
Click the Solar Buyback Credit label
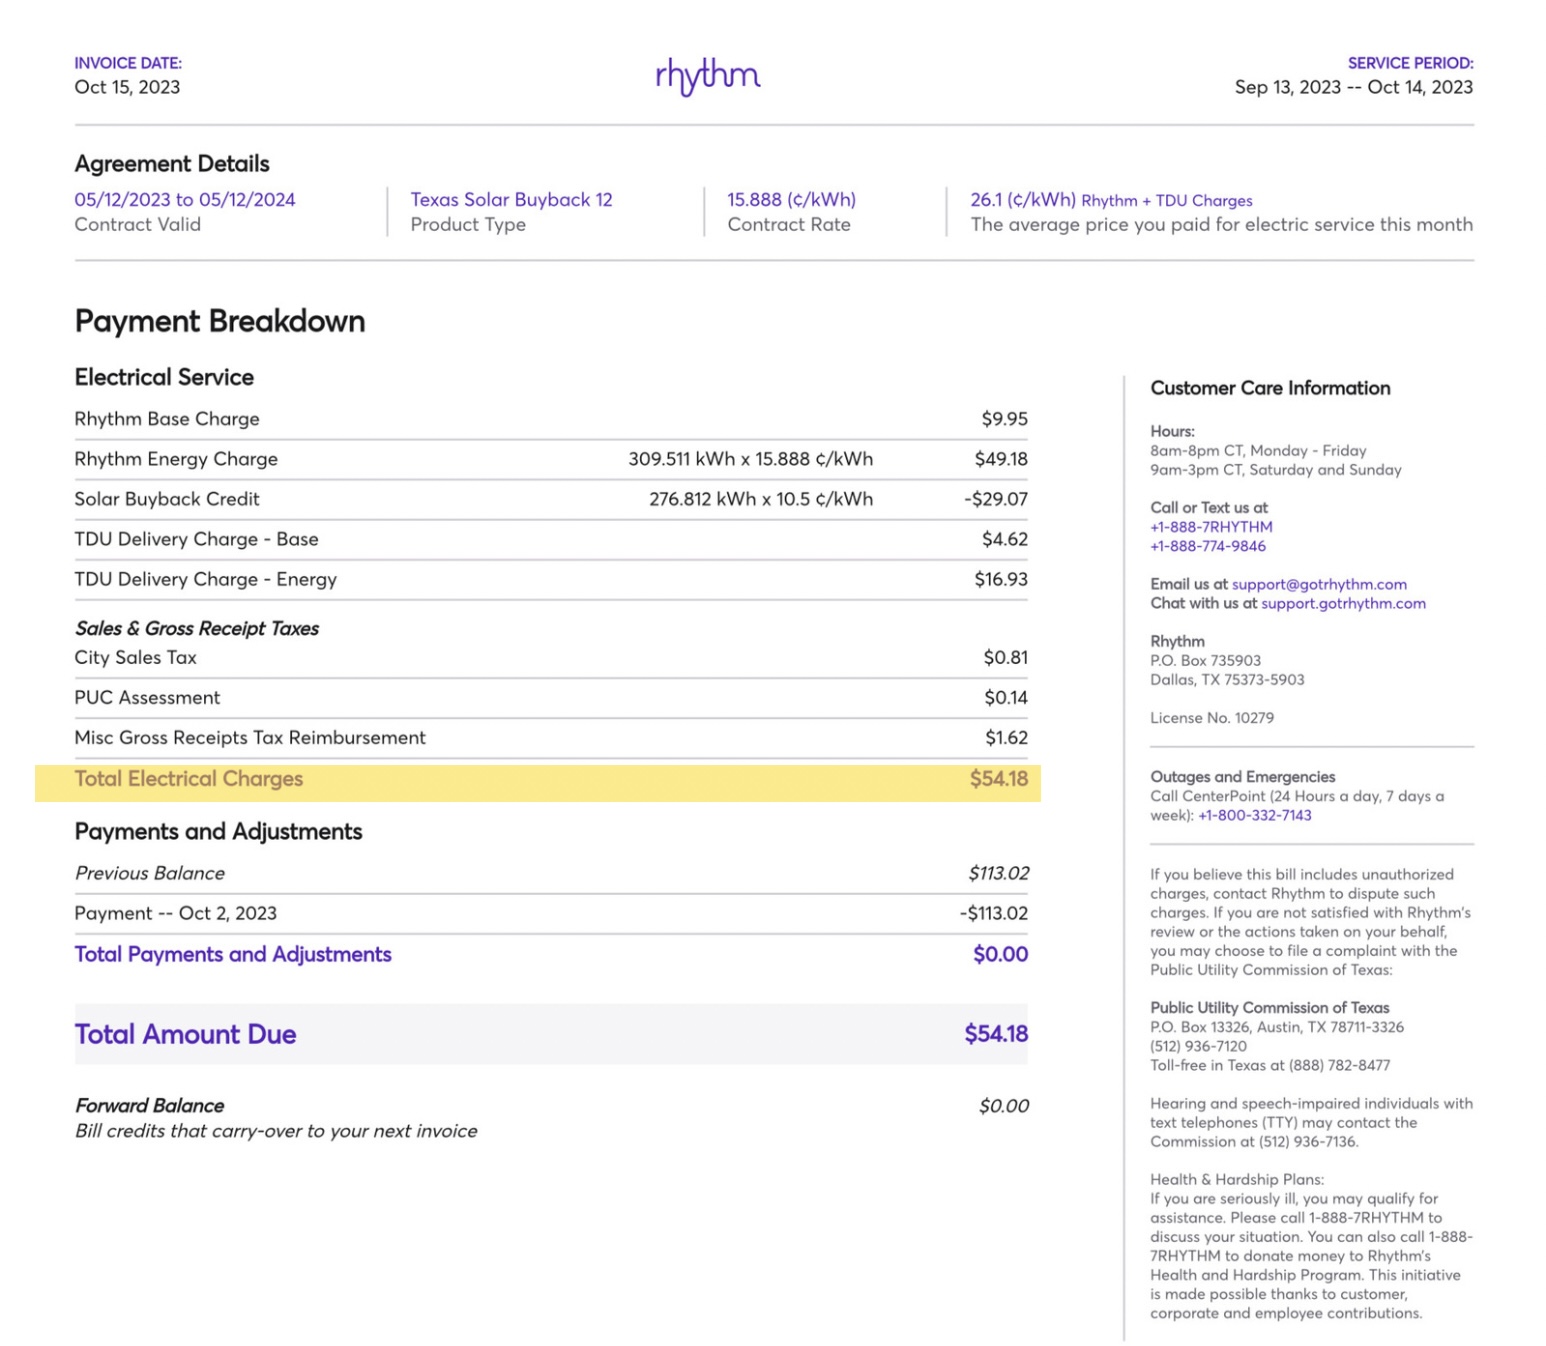point(167,499)
